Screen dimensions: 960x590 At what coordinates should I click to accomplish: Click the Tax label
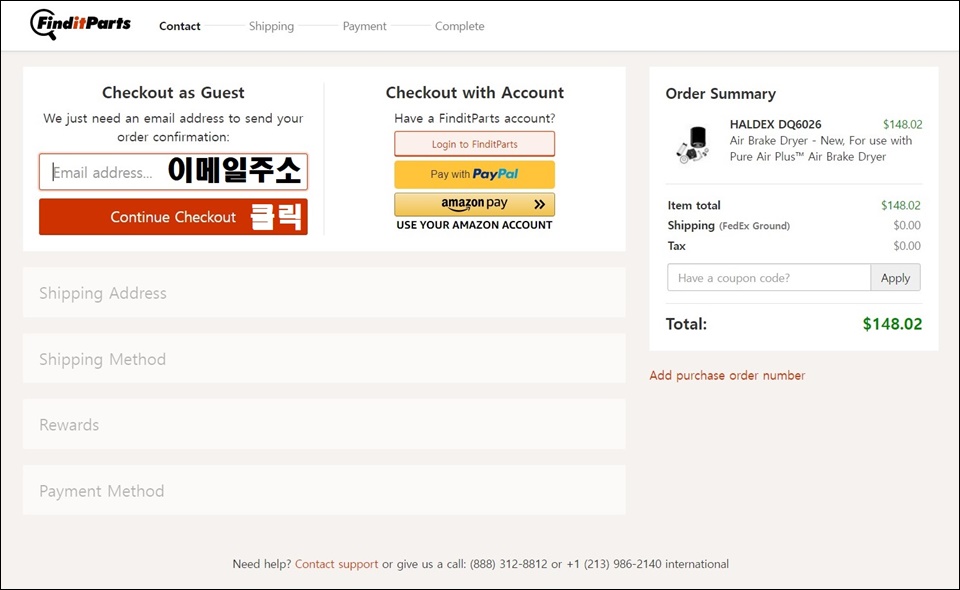677,245
